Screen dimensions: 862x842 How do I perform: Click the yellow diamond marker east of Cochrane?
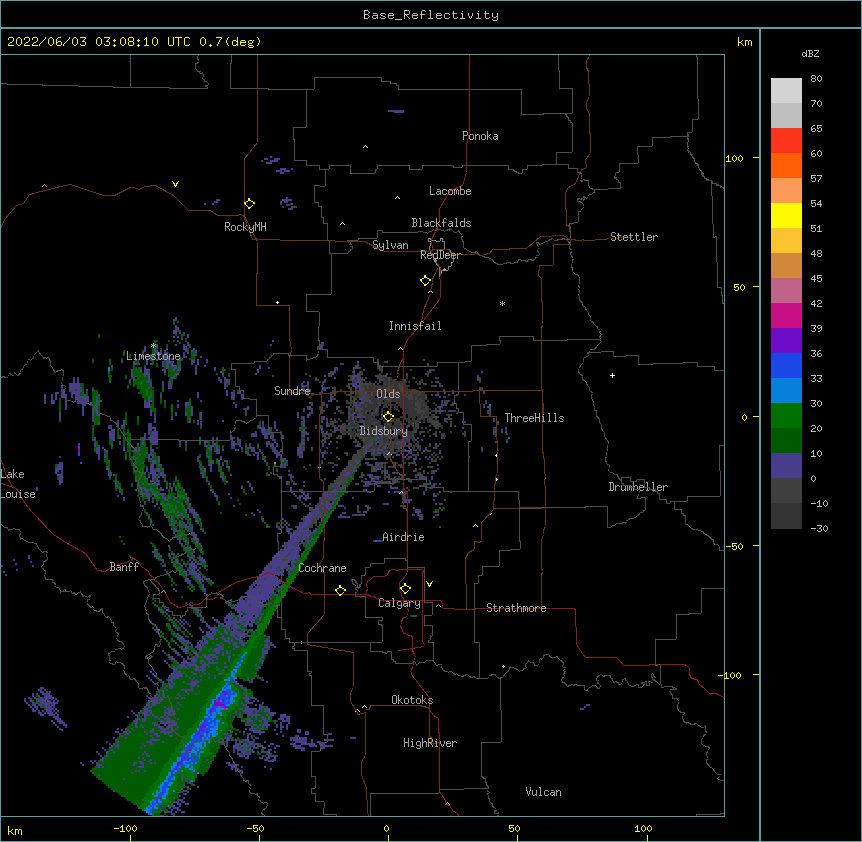(x=340, y=591)
